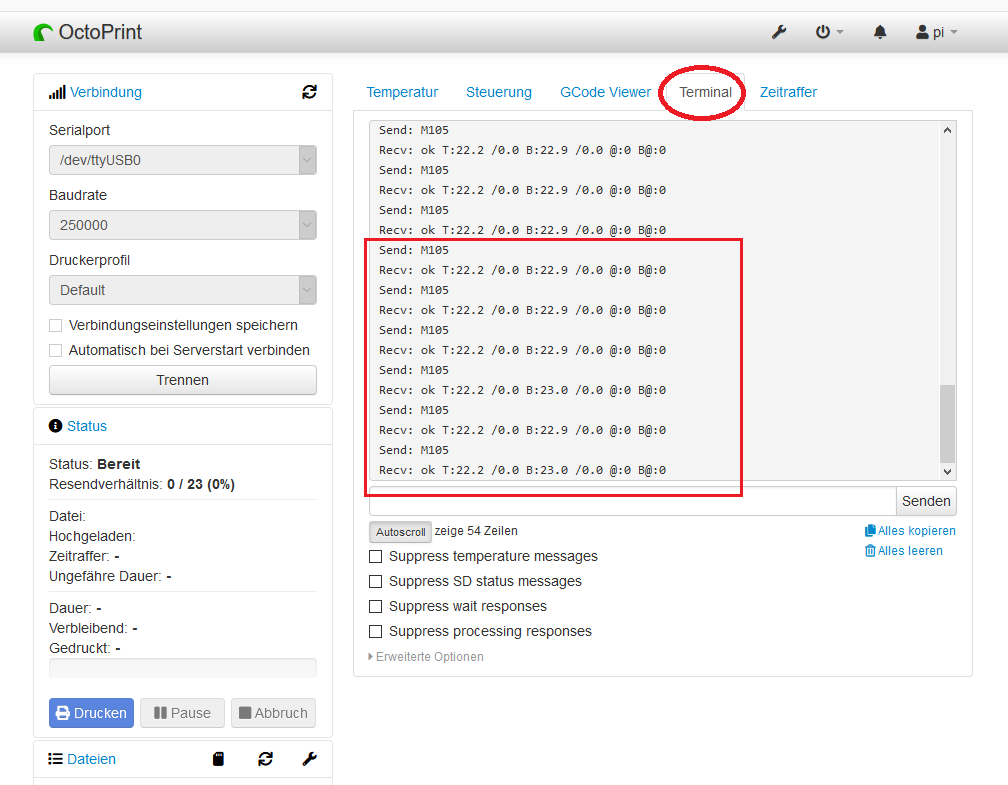
Task: Refresh the serial connection list
Action: (x=309, y=92)
